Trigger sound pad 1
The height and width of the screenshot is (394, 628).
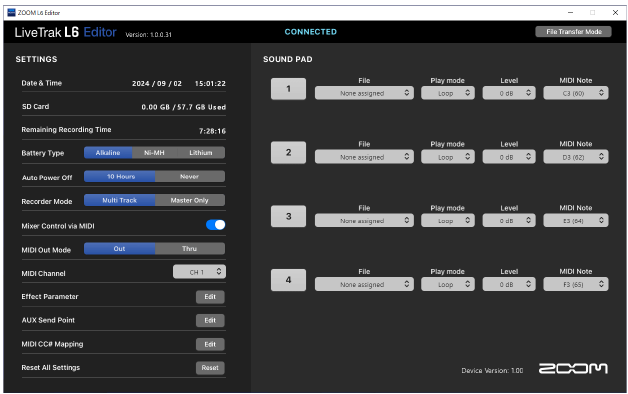click(x=288, y=88)
